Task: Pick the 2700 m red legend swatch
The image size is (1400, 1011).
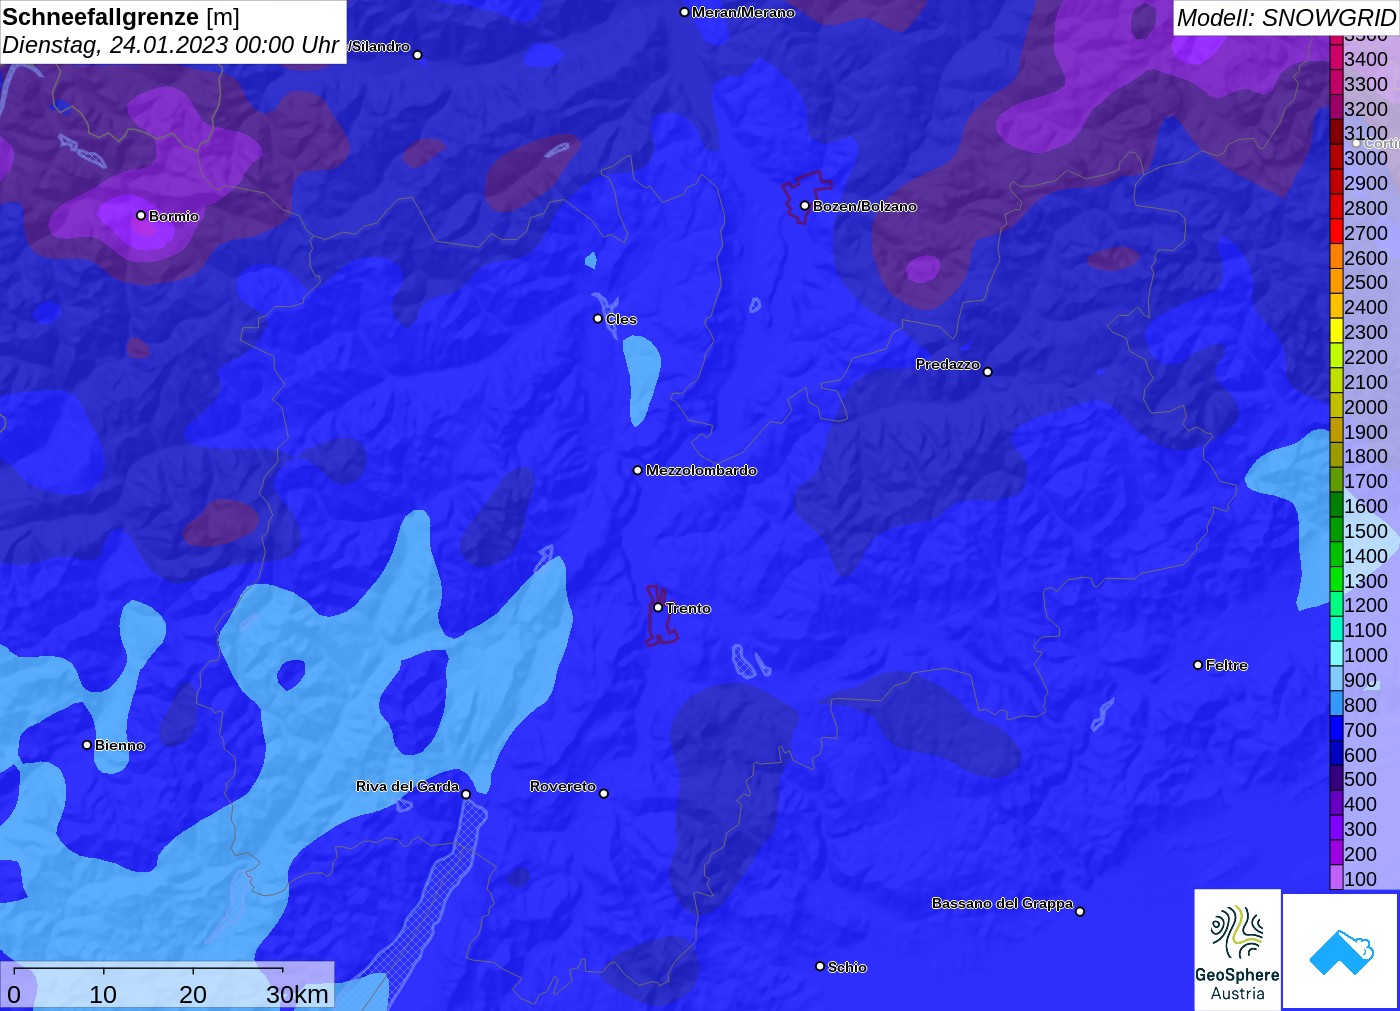Action: 1336,232
